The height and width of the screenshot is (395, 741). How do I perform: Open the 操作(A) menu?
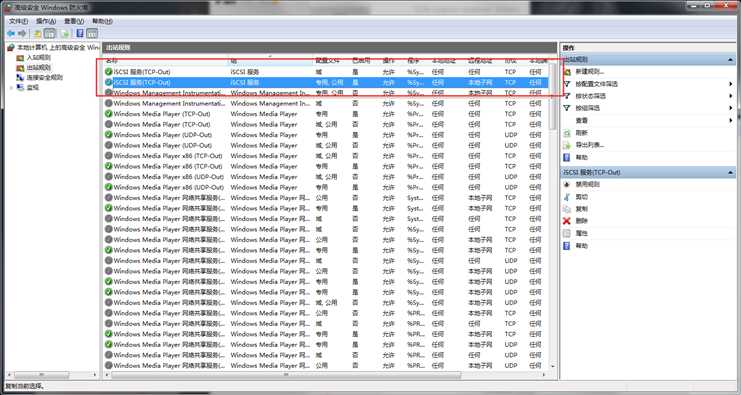46,21
